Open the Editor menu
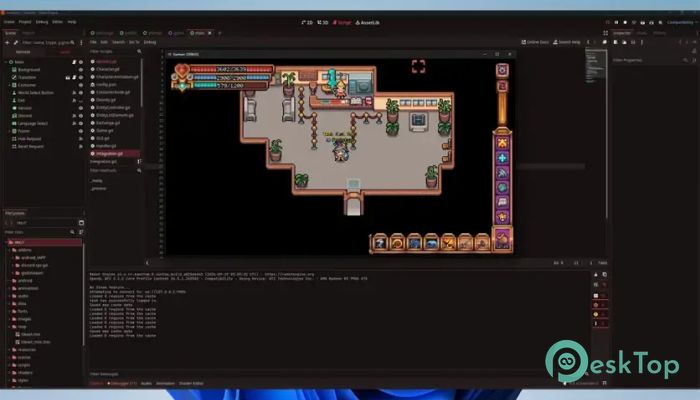Image resolution: width=700 pixels, height=400 pixels. 58,22
